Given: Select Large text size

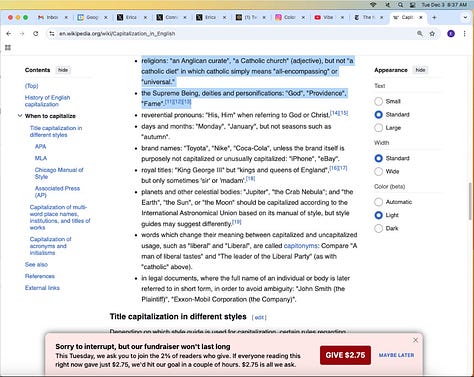Looking at the screenshot, I should (378, 128).
